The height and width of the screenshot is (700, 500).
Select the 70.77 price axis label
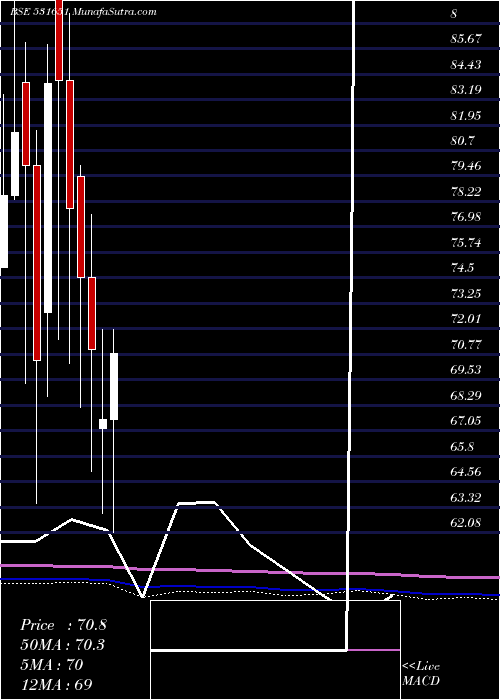(x=466, y=344)
